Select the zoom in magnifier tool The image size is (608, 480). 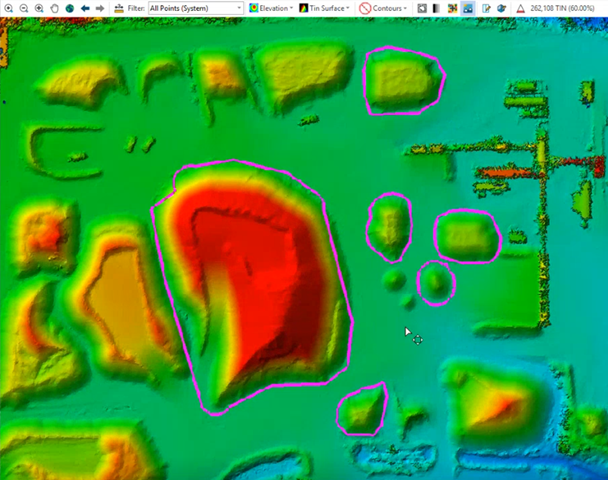(x=8, y=8)
